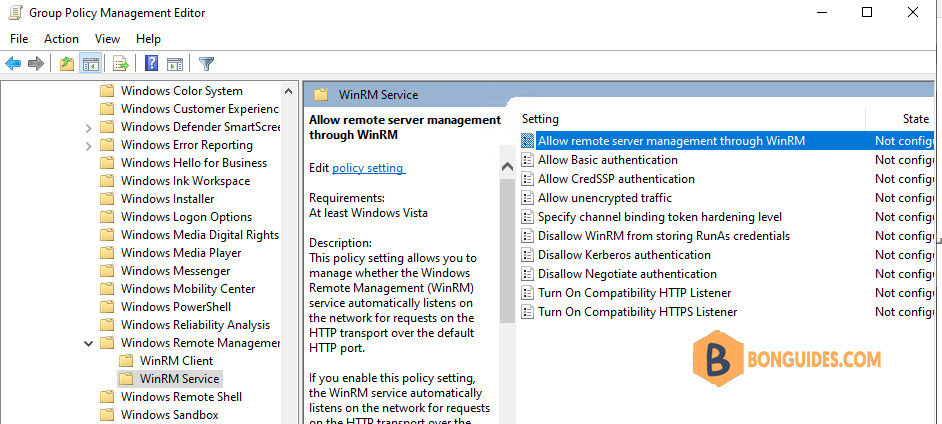942x424 pixels.
Task: Select the Windows Hello for Business node
Action: pos(194,163)
